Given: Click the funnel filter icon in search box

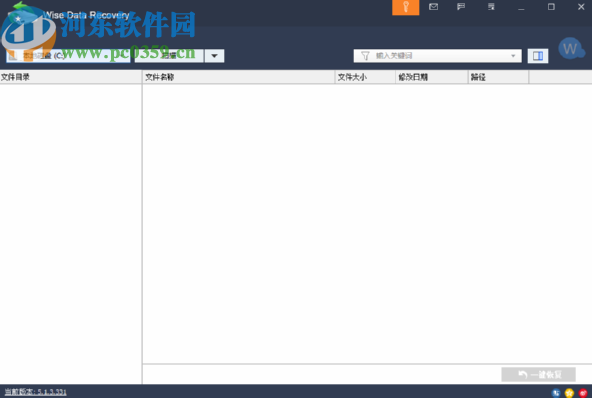Looking at the screenshot, I should [x=365, y=56].
